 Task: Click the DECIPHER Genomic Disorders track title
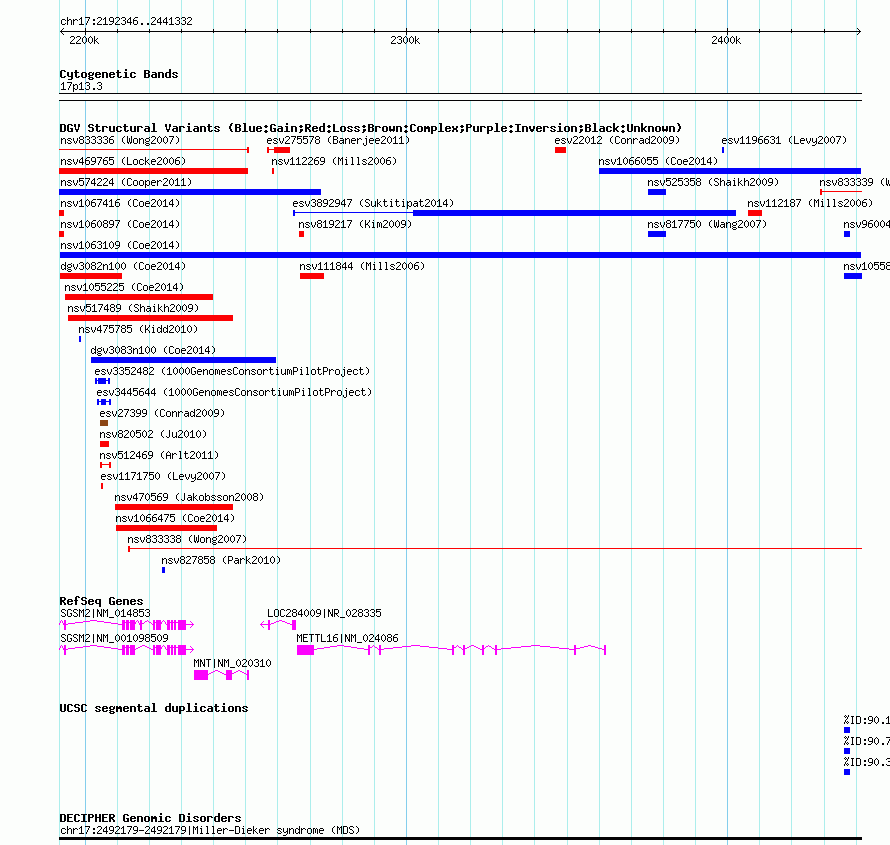(x=150, y=818)
